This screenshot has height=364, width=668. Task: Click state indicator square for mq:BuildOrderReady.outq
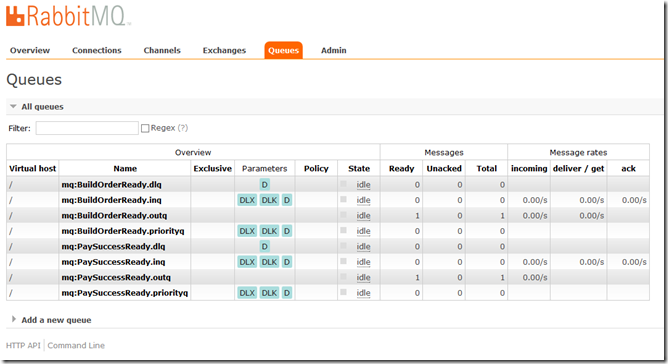(x=343, y=214)
